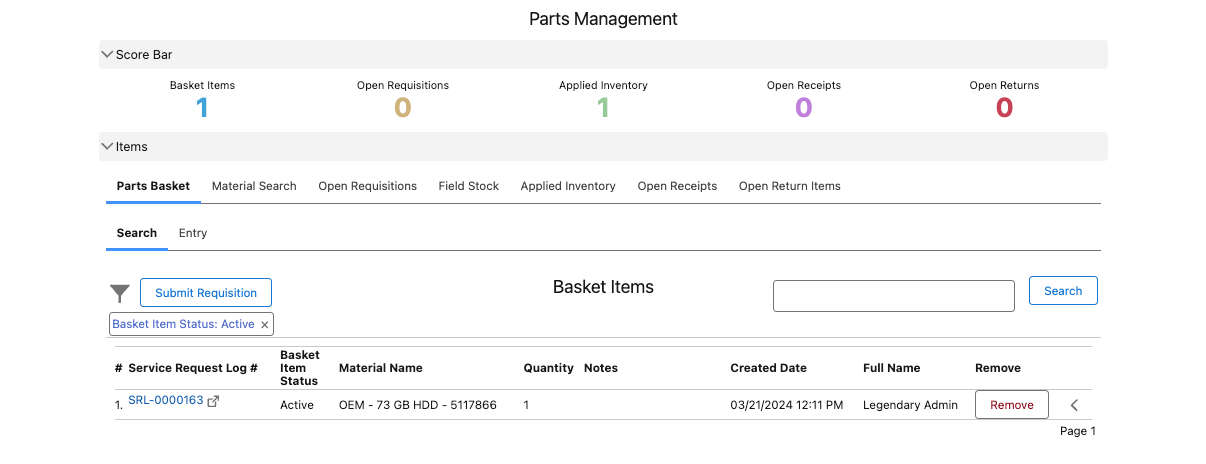
Task: Select the Parts Basket tab
Action: (153, 186)
